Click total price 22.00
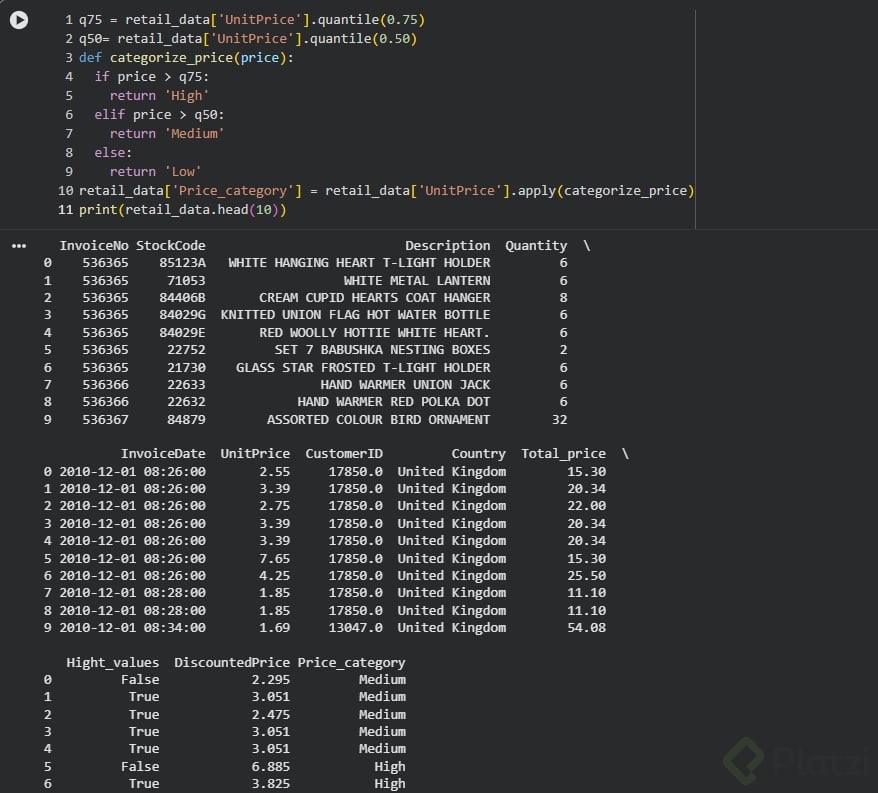 pyautogui.click(x=586, y=506)
